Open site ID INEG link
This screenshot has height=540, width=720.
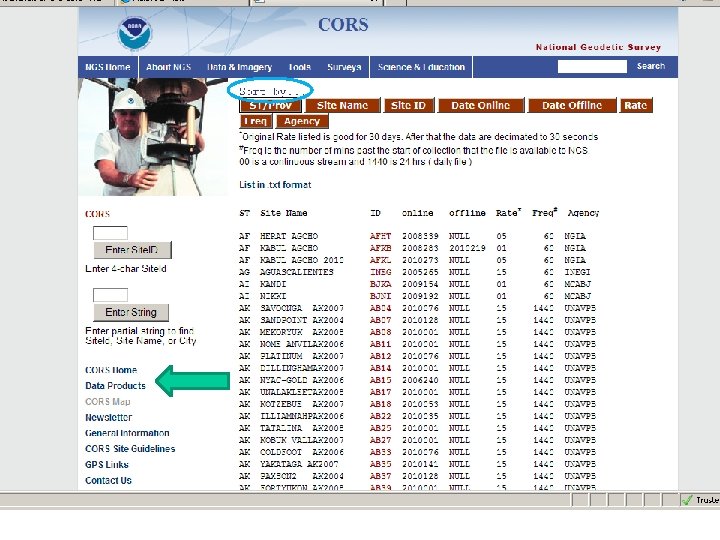coord(380,272)
